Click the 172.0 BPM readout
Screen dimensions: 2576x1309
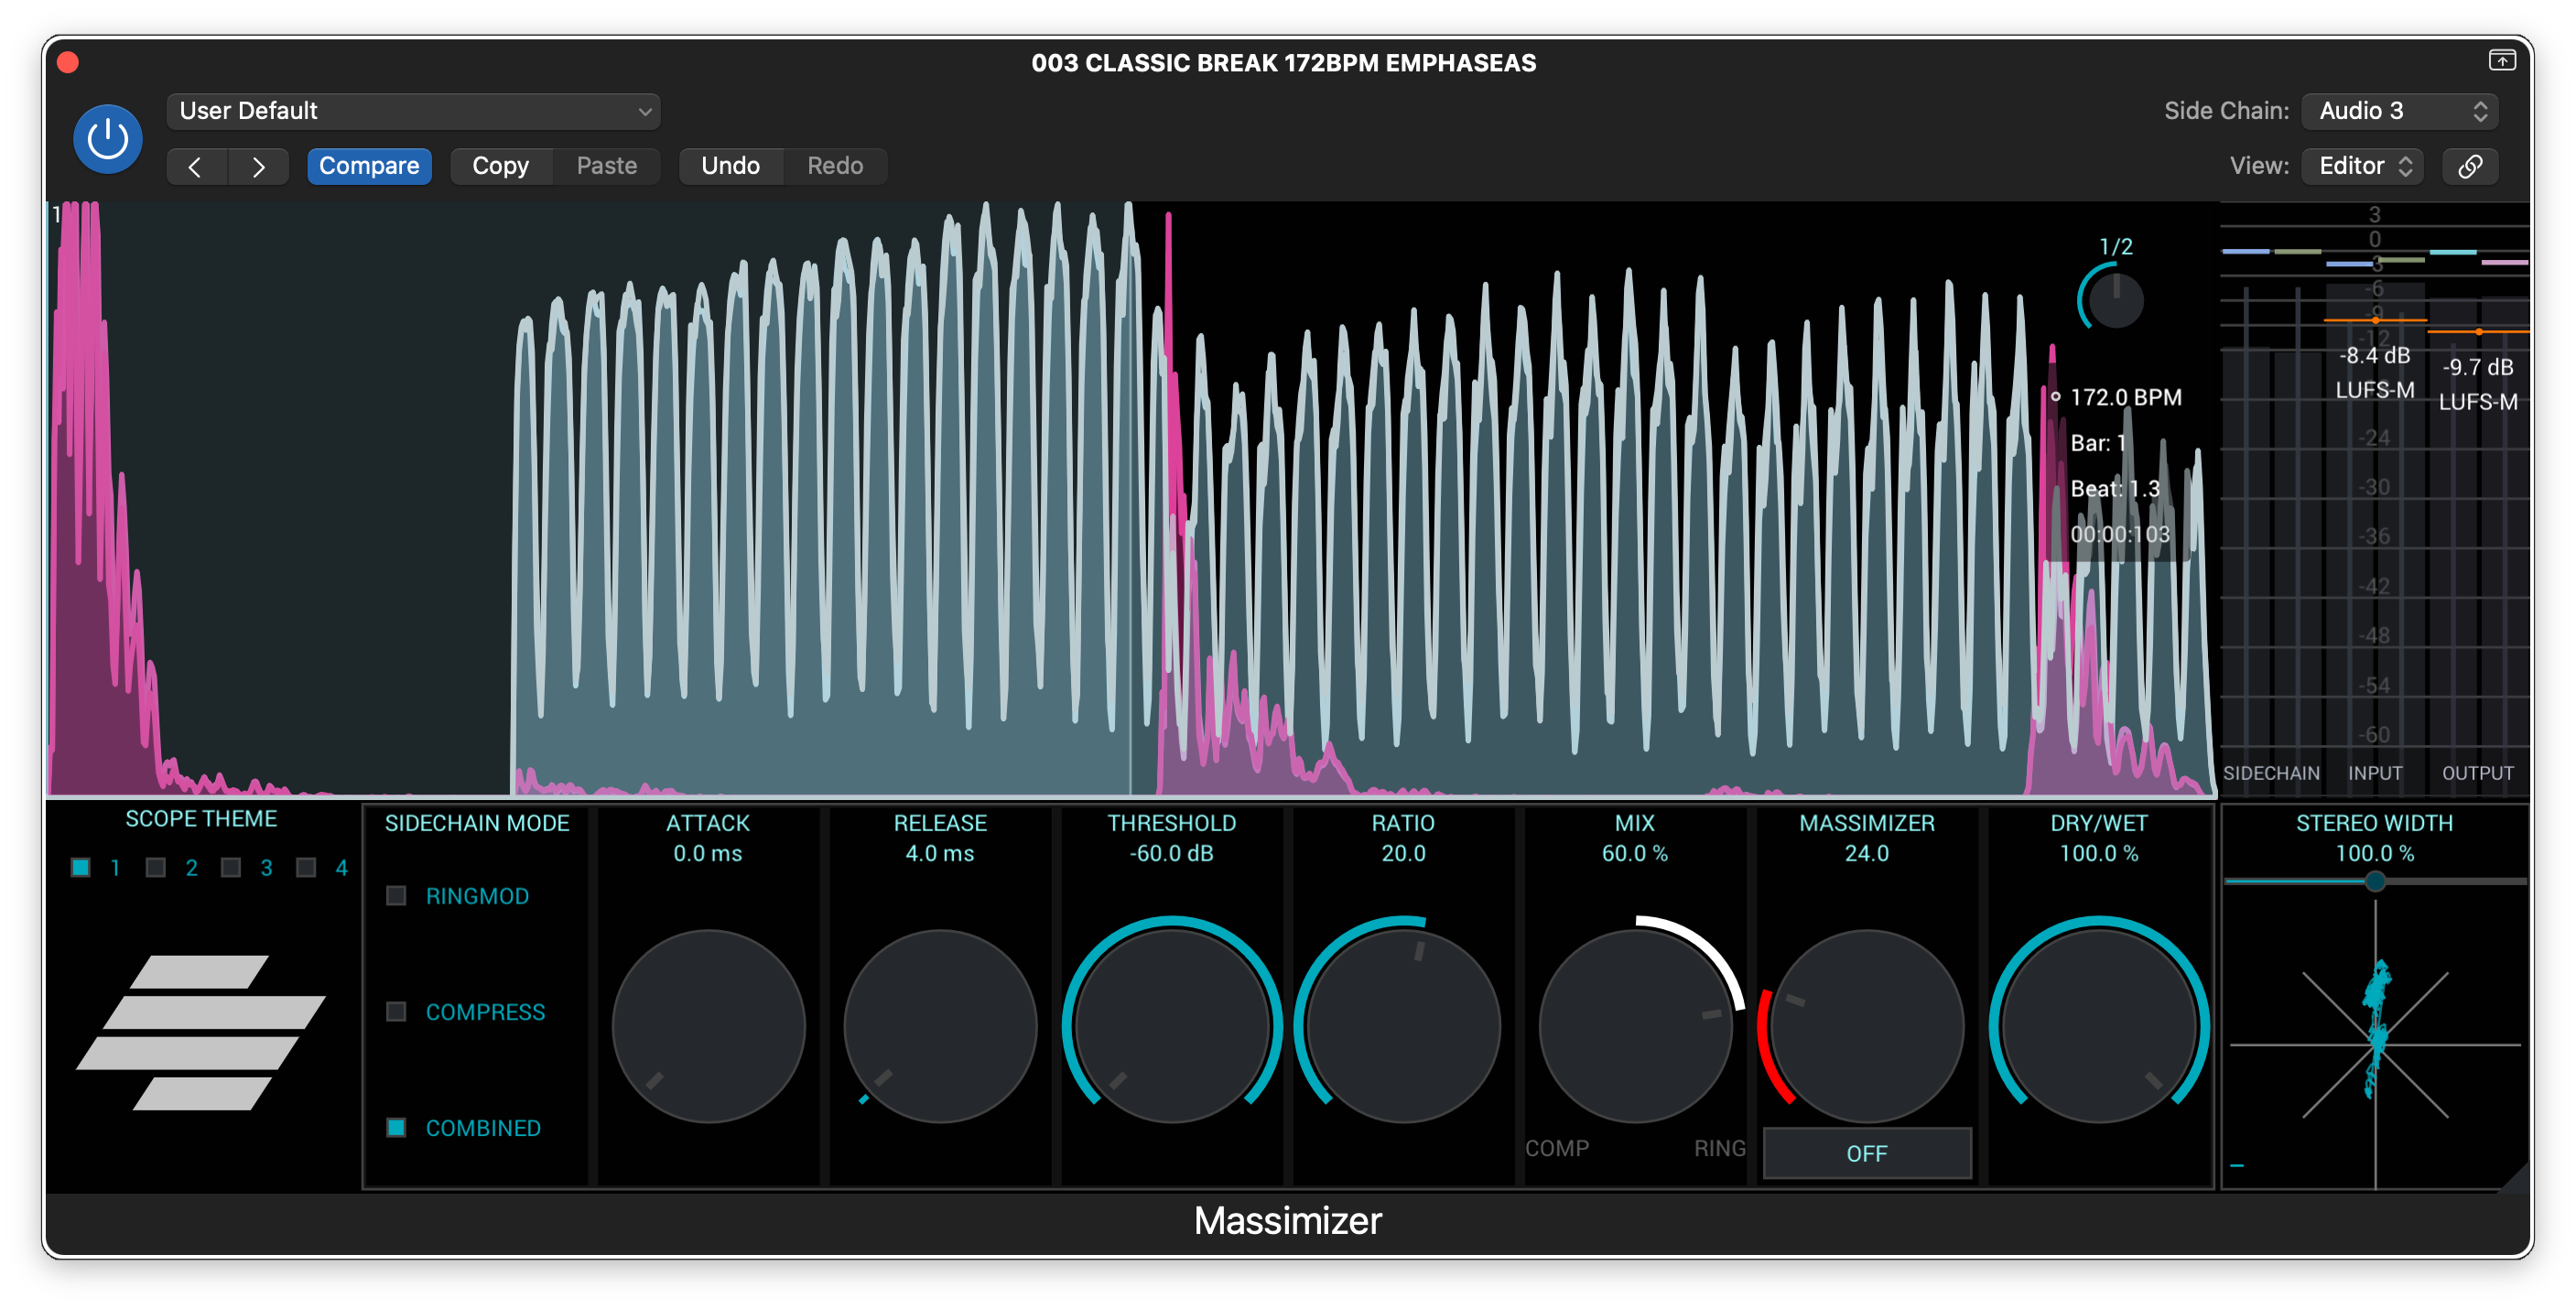(x=2125, y=397)
